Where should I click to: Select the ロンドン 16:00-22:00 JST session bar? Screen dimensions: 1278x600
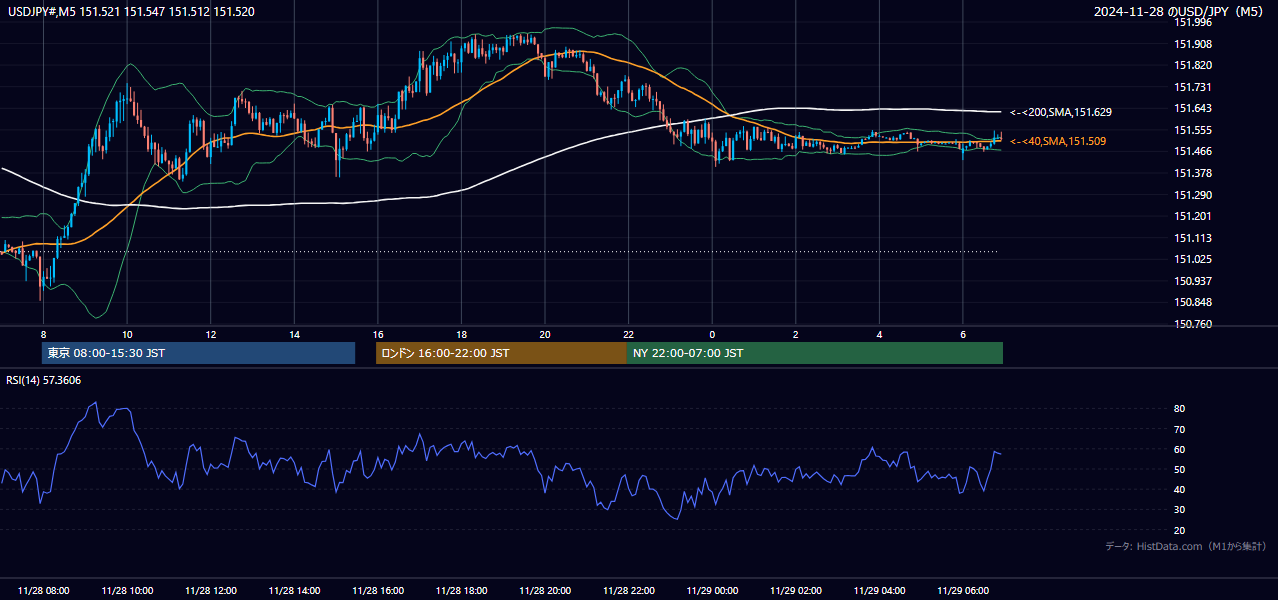(x=501, y=353)
